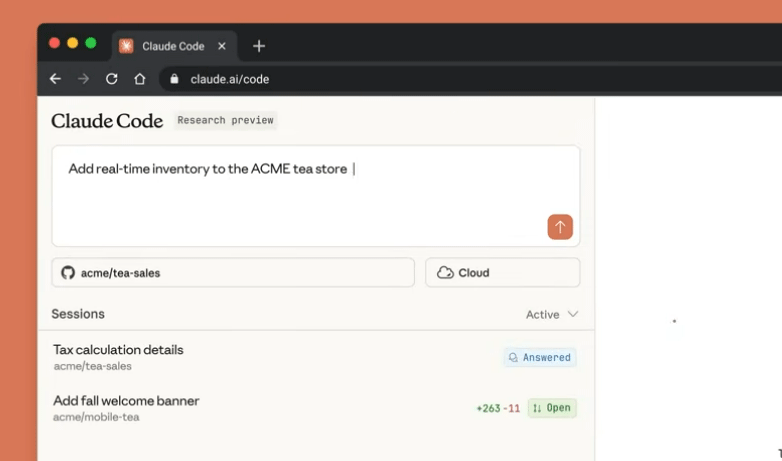Viewport: 782px width, 461px height.
Task: Open the Add fall welcome banner session
Action: pos(126,401)
